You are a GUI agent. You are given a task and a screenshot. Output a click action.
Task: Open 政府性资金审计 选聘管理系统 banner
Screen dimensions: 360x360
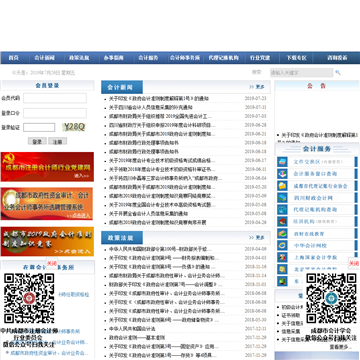[47, 204]
